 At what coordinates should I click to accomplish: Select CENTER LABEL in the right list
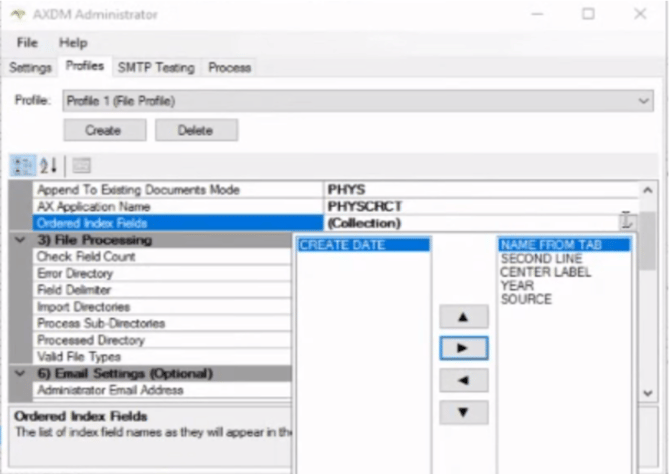point(545,272)
